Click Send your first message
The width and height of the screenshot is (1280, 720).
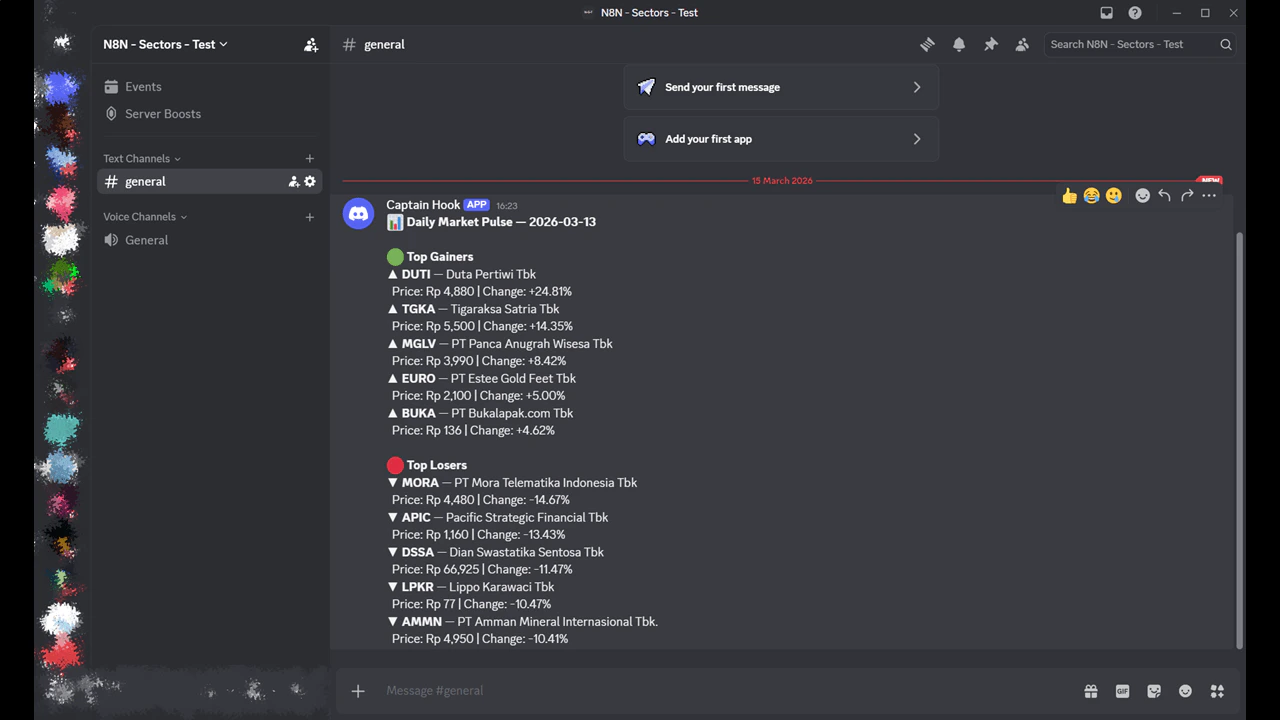point(781,87)
